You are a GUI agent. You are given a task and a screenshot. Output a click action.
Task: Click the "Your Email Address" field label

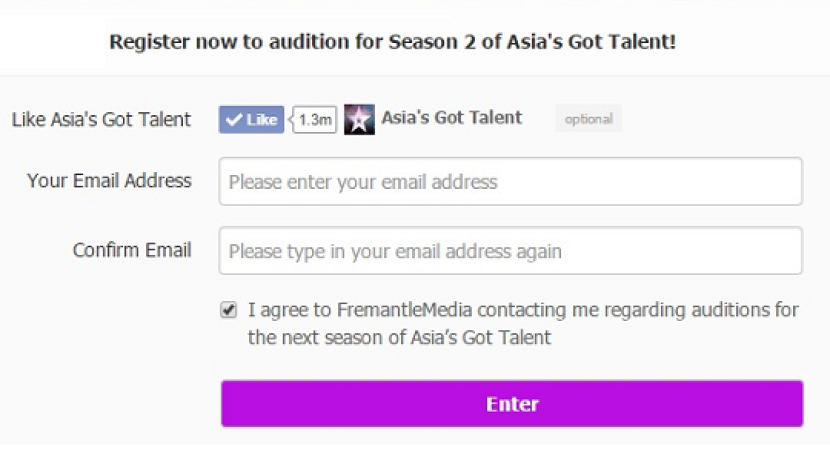[109, 181]
